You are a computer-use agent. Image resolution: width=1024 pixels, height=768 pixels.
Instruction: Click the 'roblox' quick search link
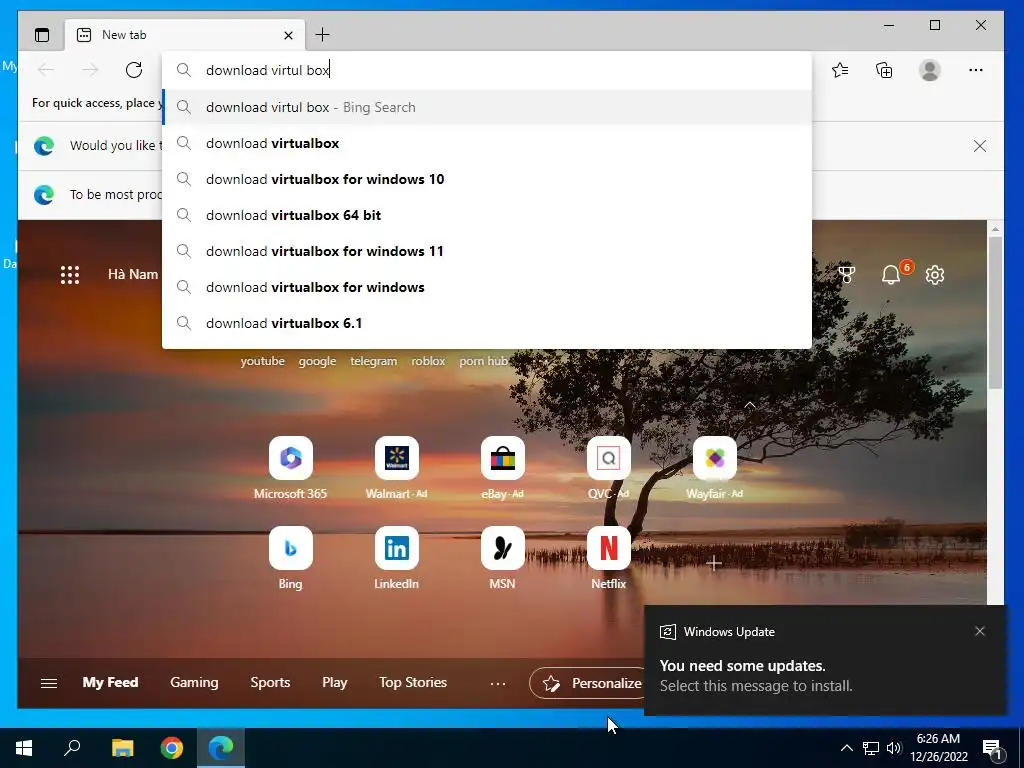click(428, 361)
